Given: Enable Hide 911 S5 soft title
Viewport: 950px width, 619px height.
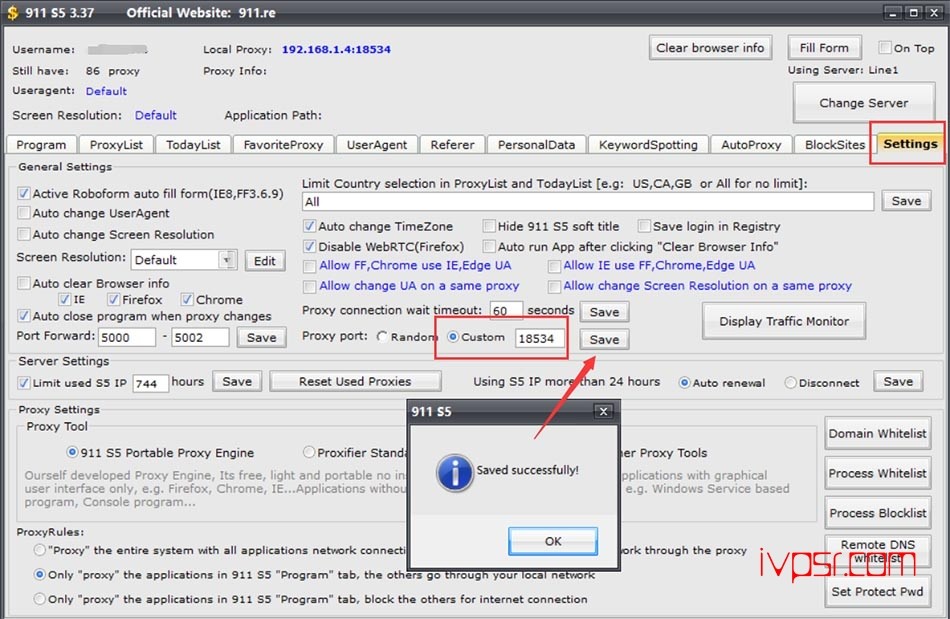Looking at the screenshot, I should (489, 226).
